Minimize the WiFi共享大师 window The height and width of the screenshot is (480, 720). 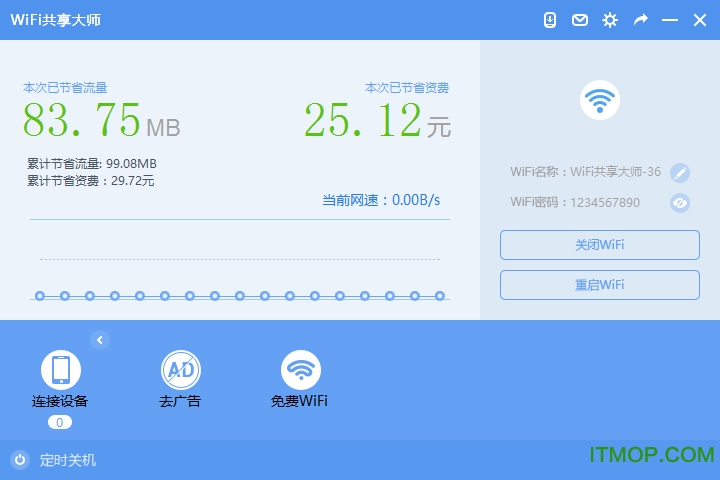670,20
